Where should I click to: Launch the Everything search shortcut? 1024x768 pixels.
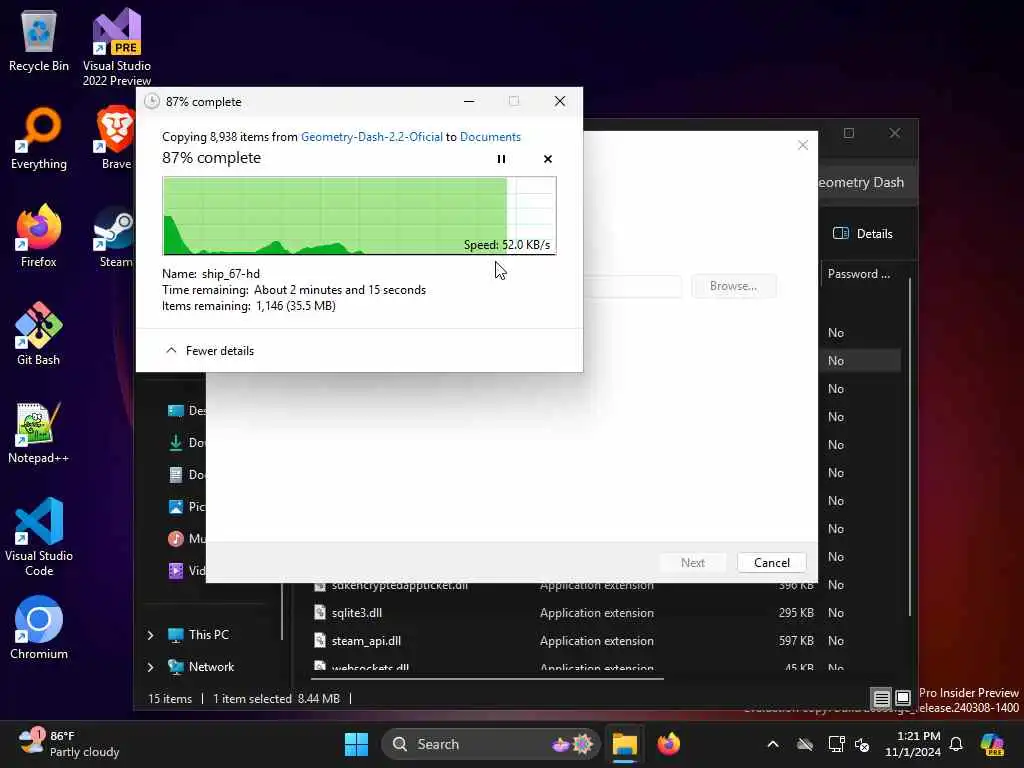pyautogui.click(x=39, y=138)
